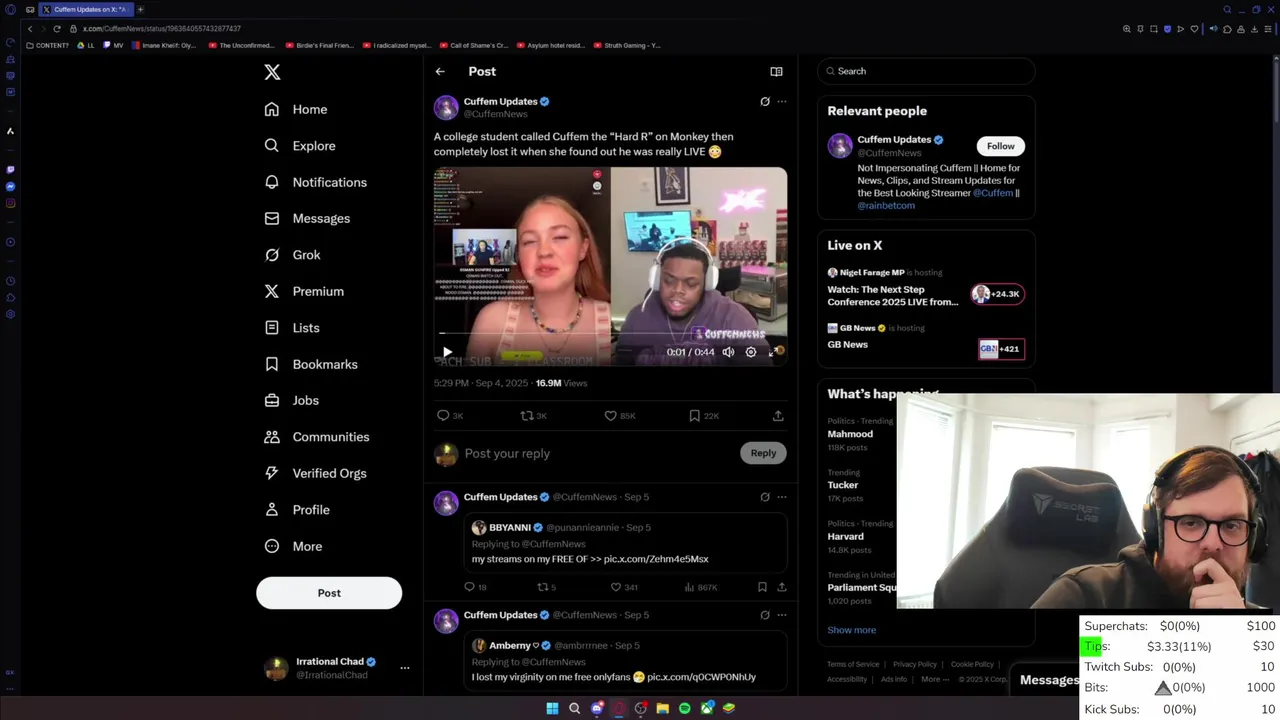Repost the main post (3K)

(534, 415)
